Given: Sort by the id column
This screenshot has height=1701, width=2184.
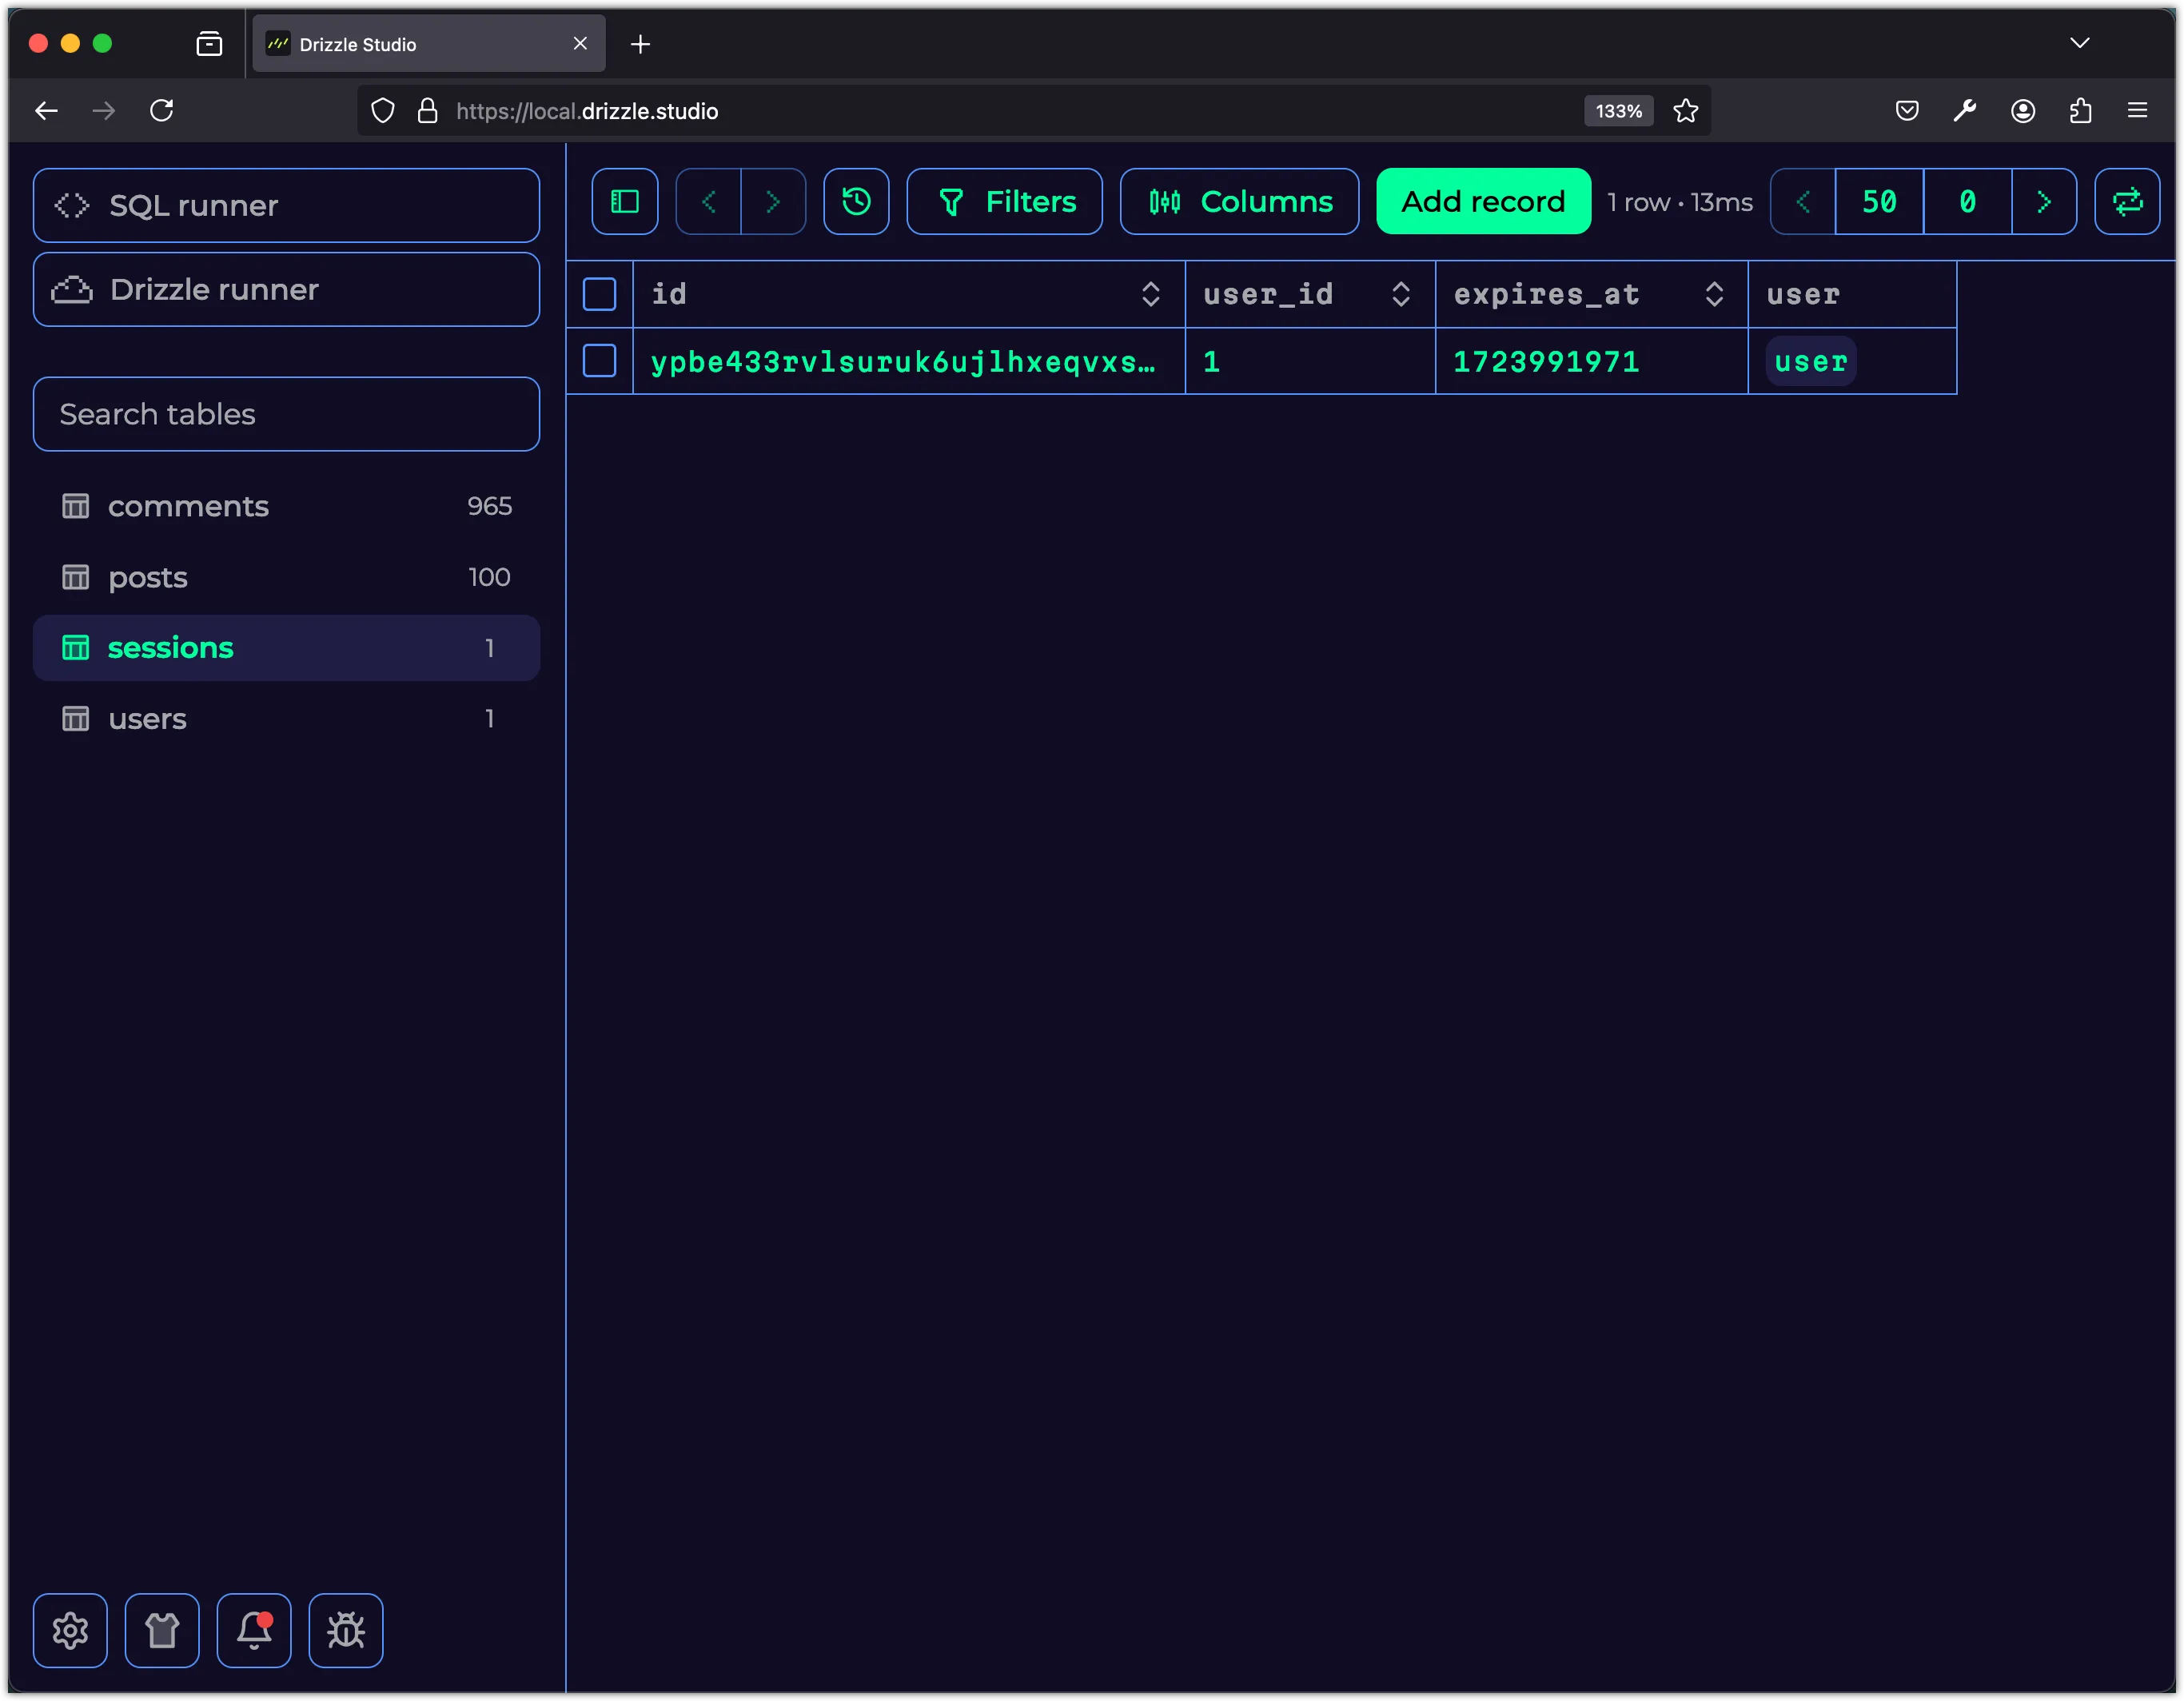Looking at the screenshot, I should point(1150,294).
